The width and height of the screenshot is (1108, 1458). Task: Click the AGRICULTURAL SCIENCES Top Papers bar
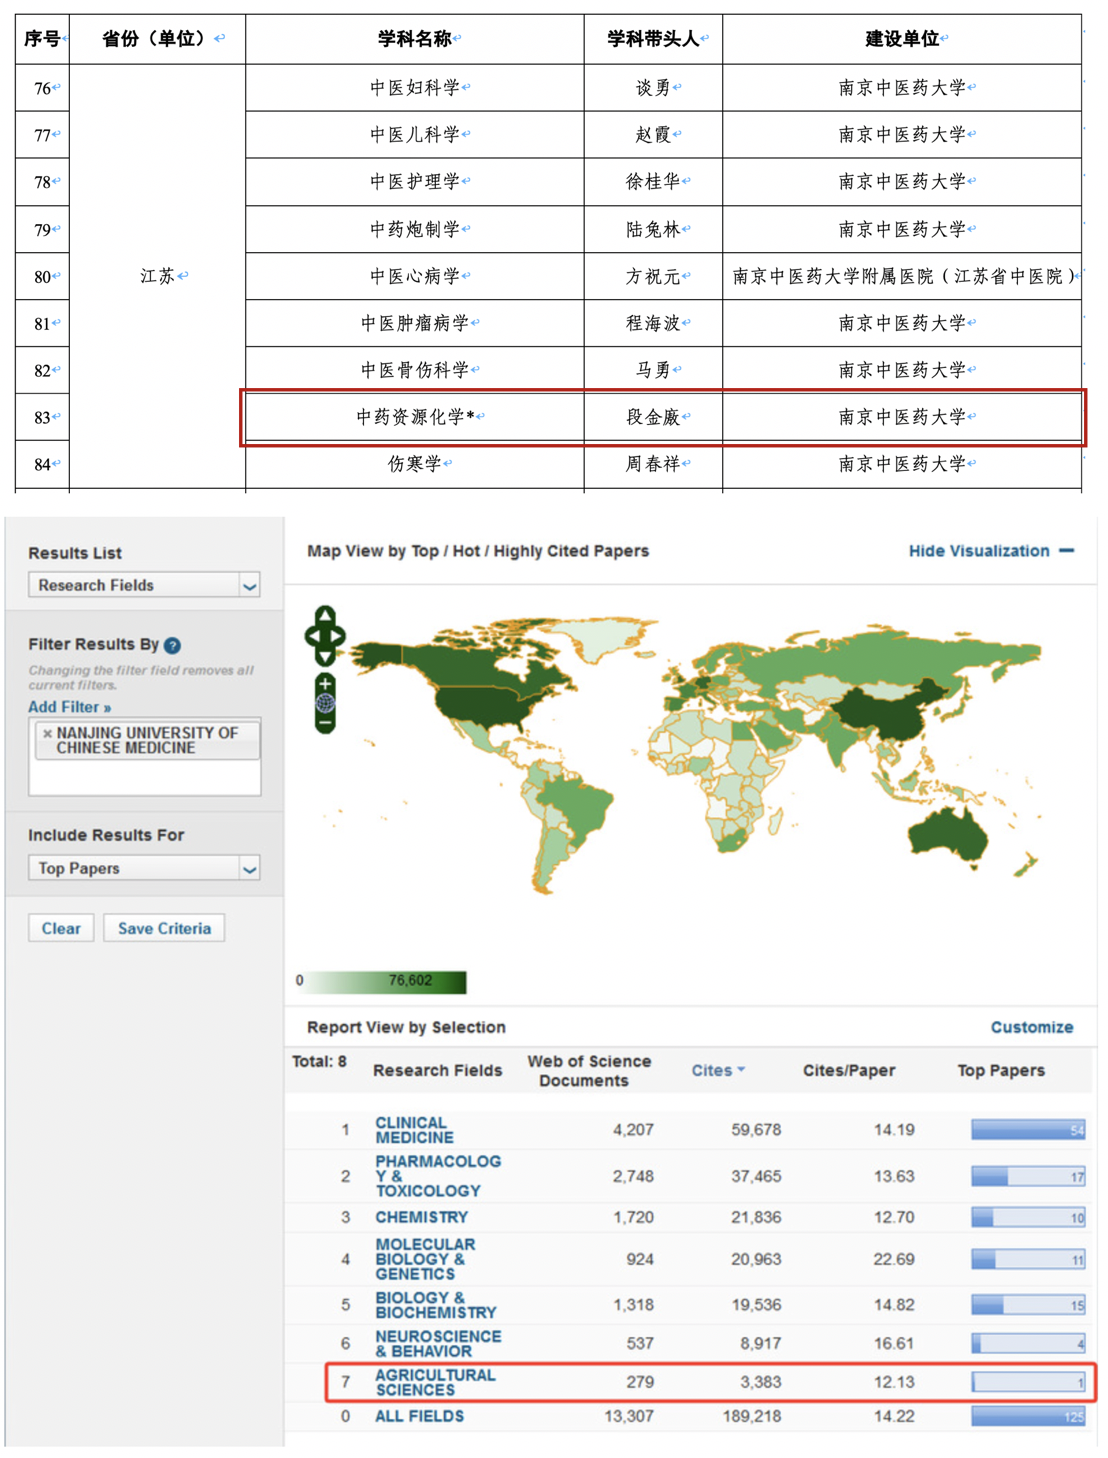[x=1027, y=1382]
